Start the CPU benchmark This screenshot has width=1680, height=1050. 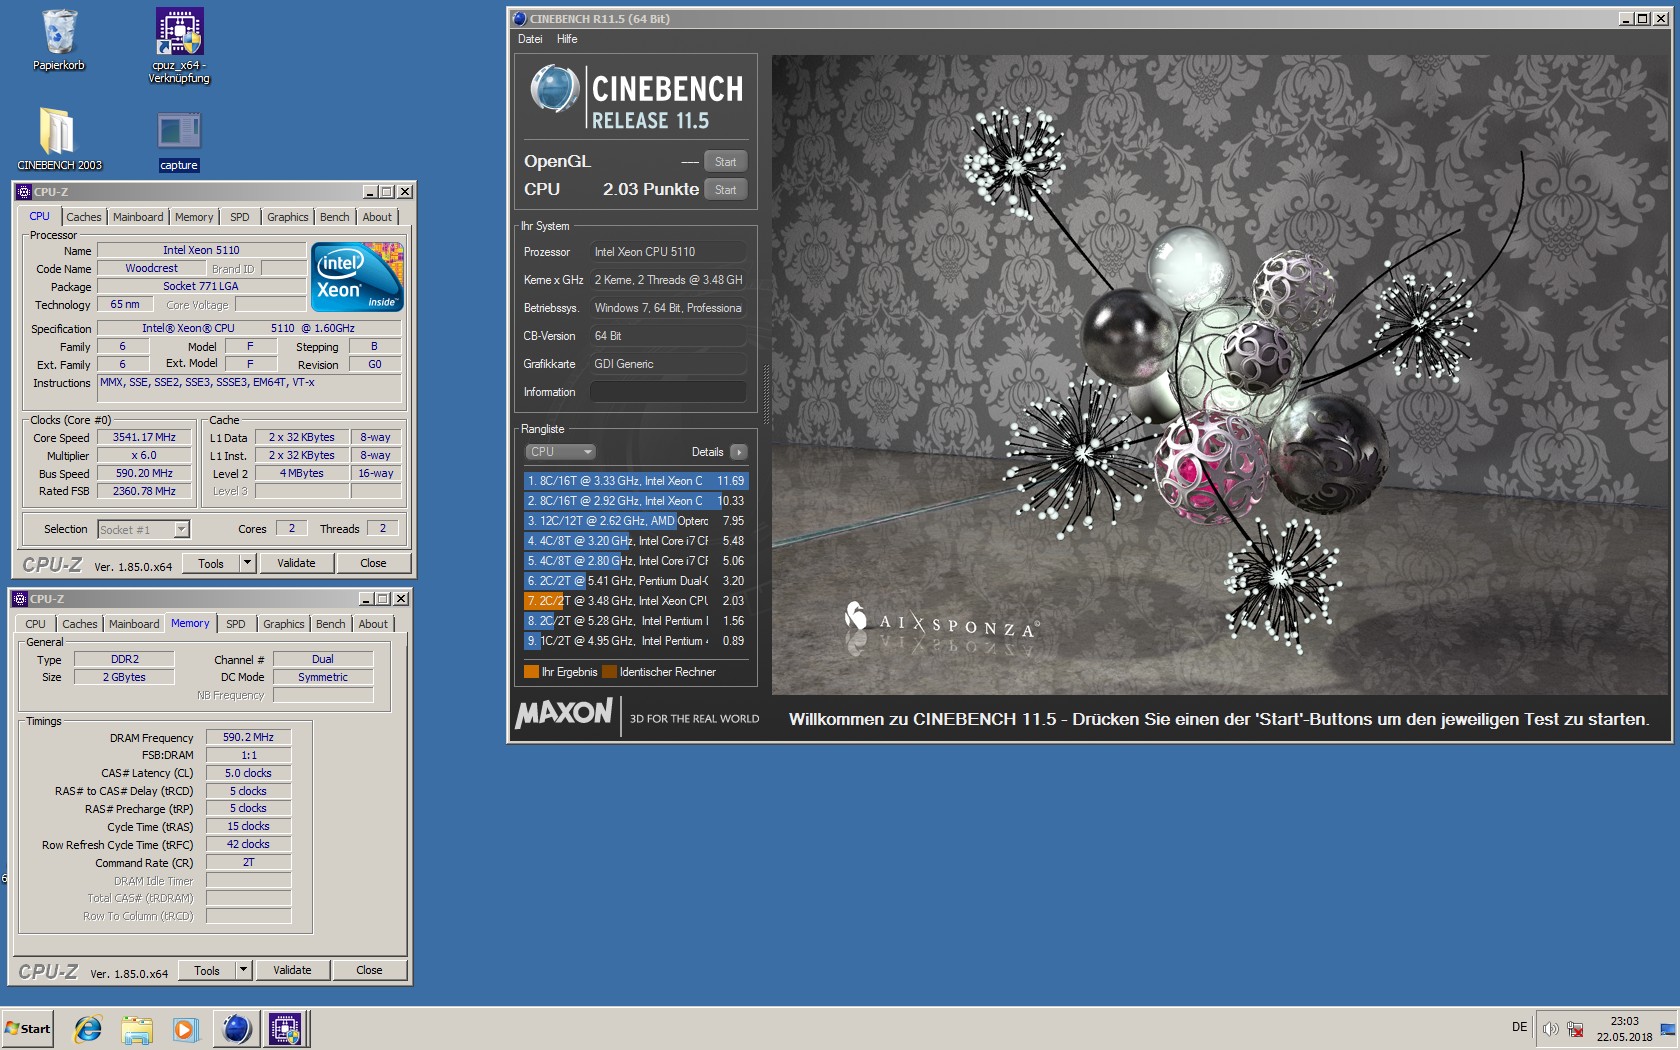(x=725, y=189)
